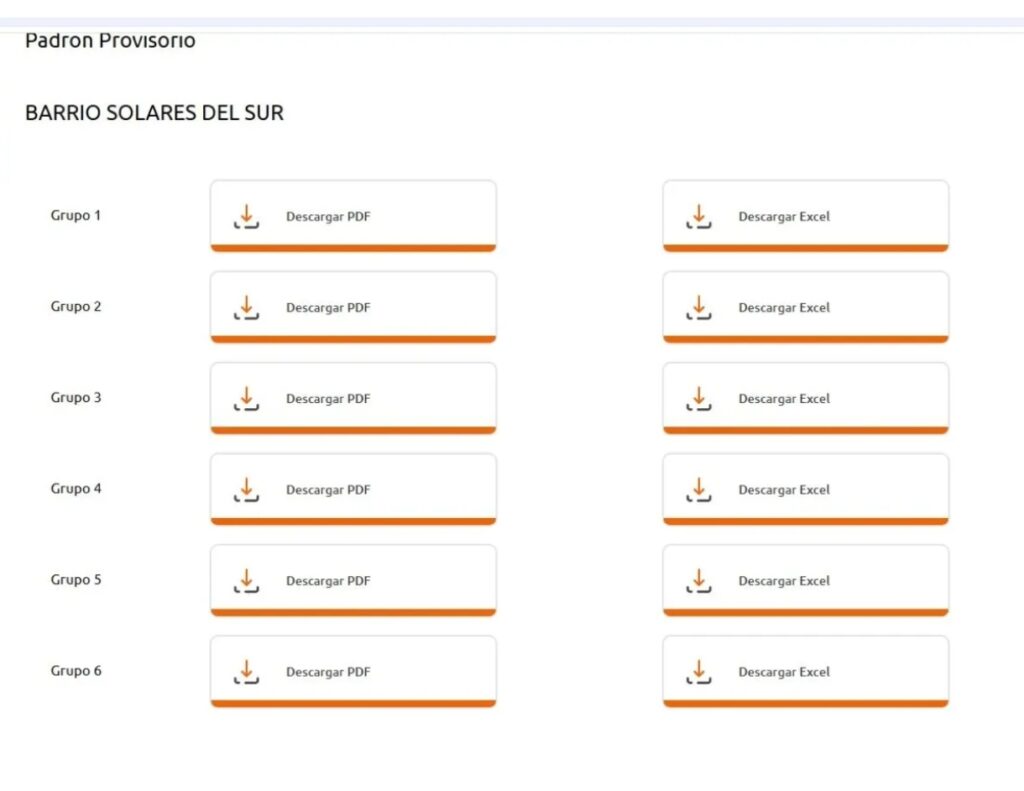Click the download icon for Grupo 4 PDF
Viewport: 1024px width, 791px height.
[x=246, y=489]
